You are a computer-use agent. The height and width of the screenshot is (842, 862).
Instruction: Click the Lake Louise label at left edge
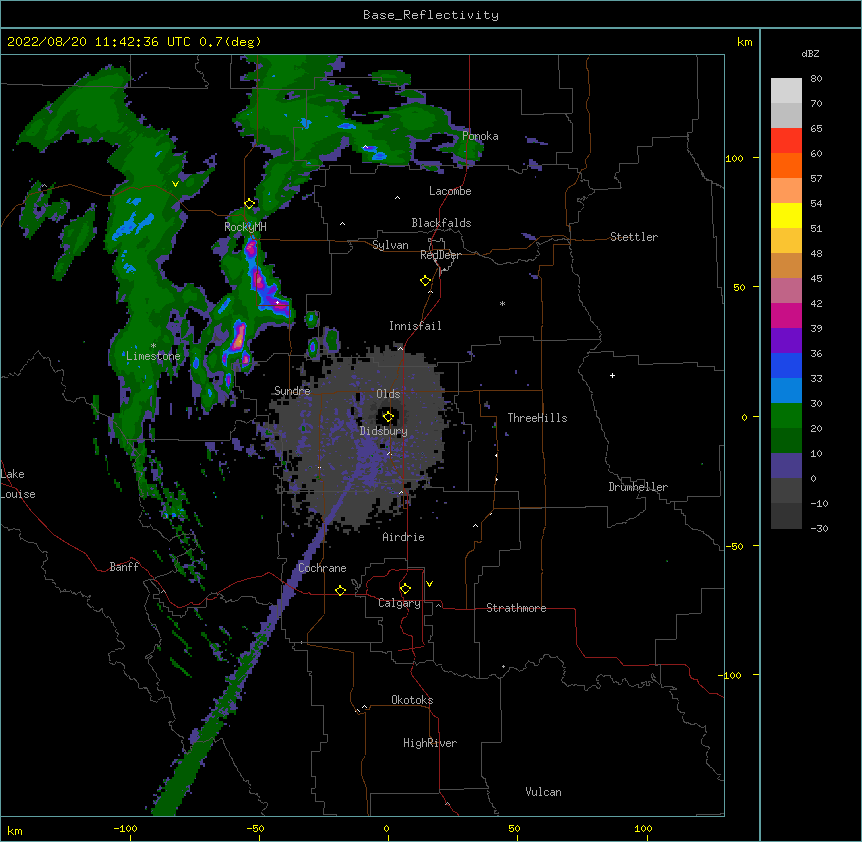pyautogui.click(x=18, y=484)
